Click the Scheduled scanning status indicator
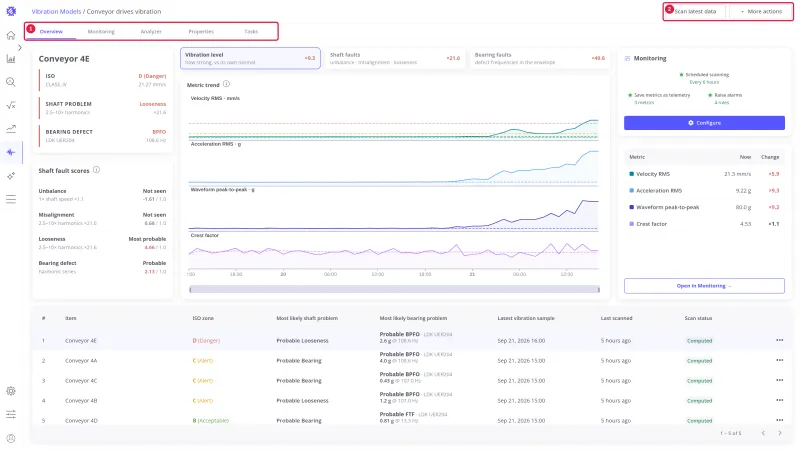Image resolution: width=800 pixels, height=450 pixels. (681, 74)
